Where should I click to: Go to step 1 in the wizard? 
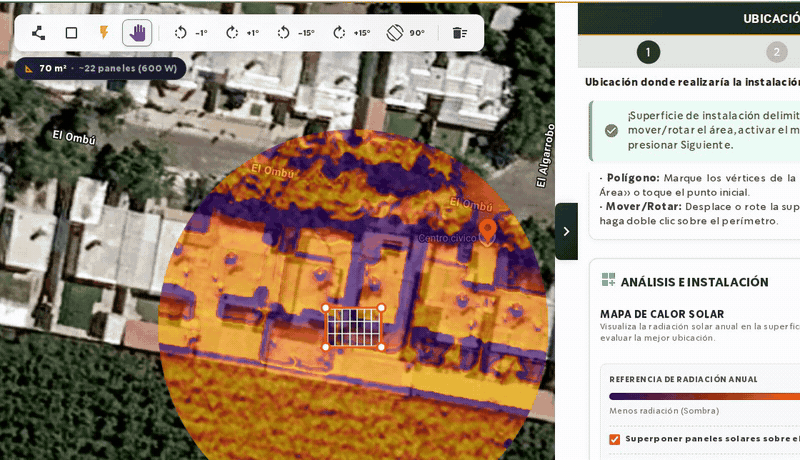pos(648,52)
